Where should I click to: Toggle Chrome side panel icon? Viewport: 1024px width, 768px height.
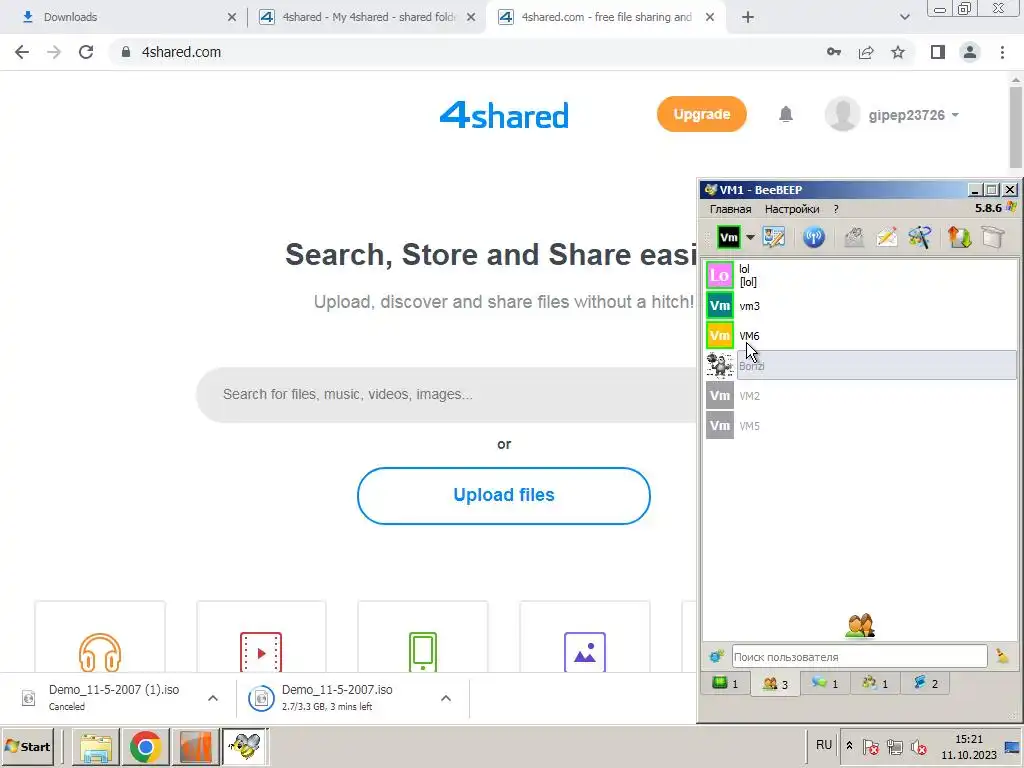(x=938, y=52)
